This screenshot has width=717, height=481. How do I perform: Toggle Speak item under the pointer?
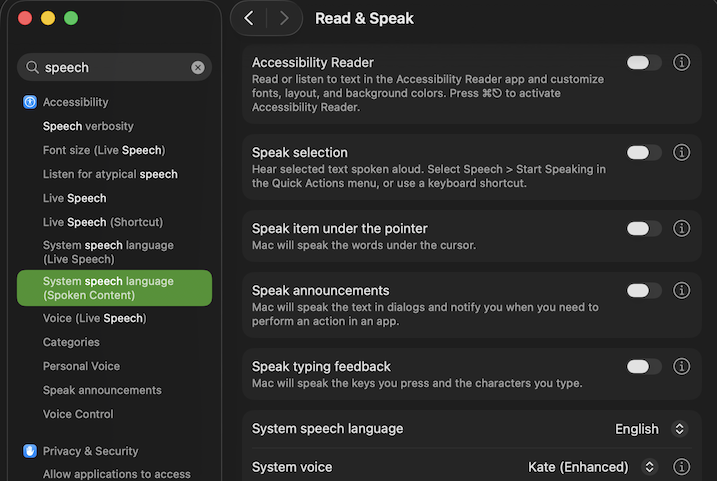click(644, 229)
